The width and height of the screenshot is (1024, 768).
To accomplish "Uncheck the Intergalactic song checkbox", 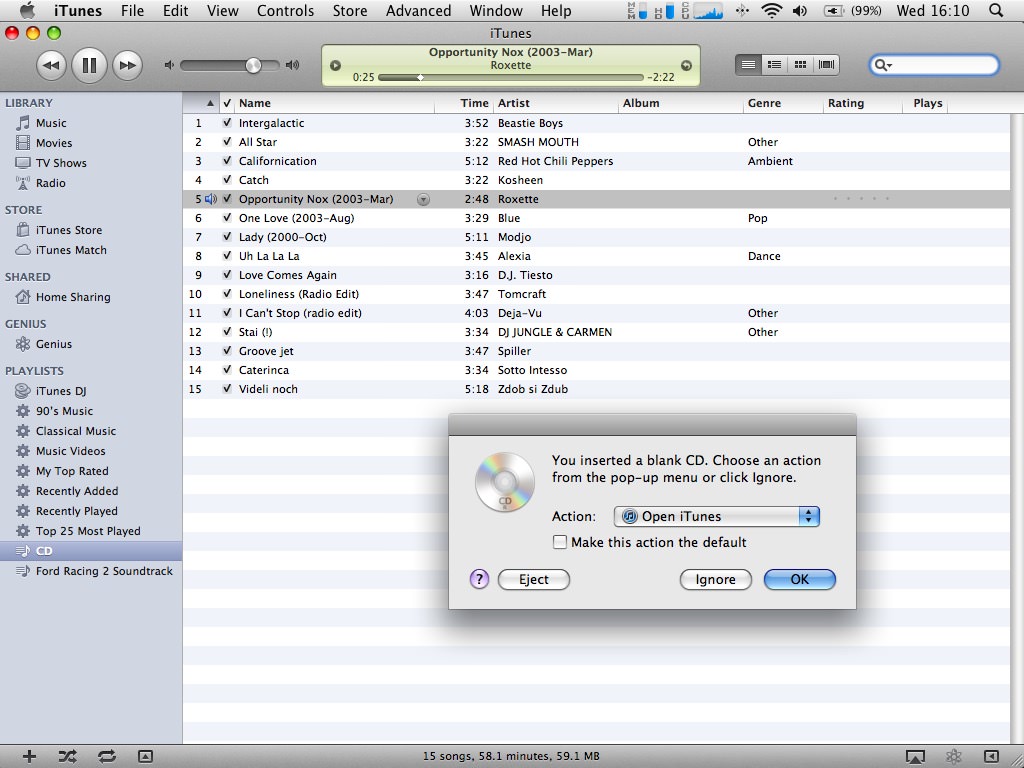I will (227, 123).
